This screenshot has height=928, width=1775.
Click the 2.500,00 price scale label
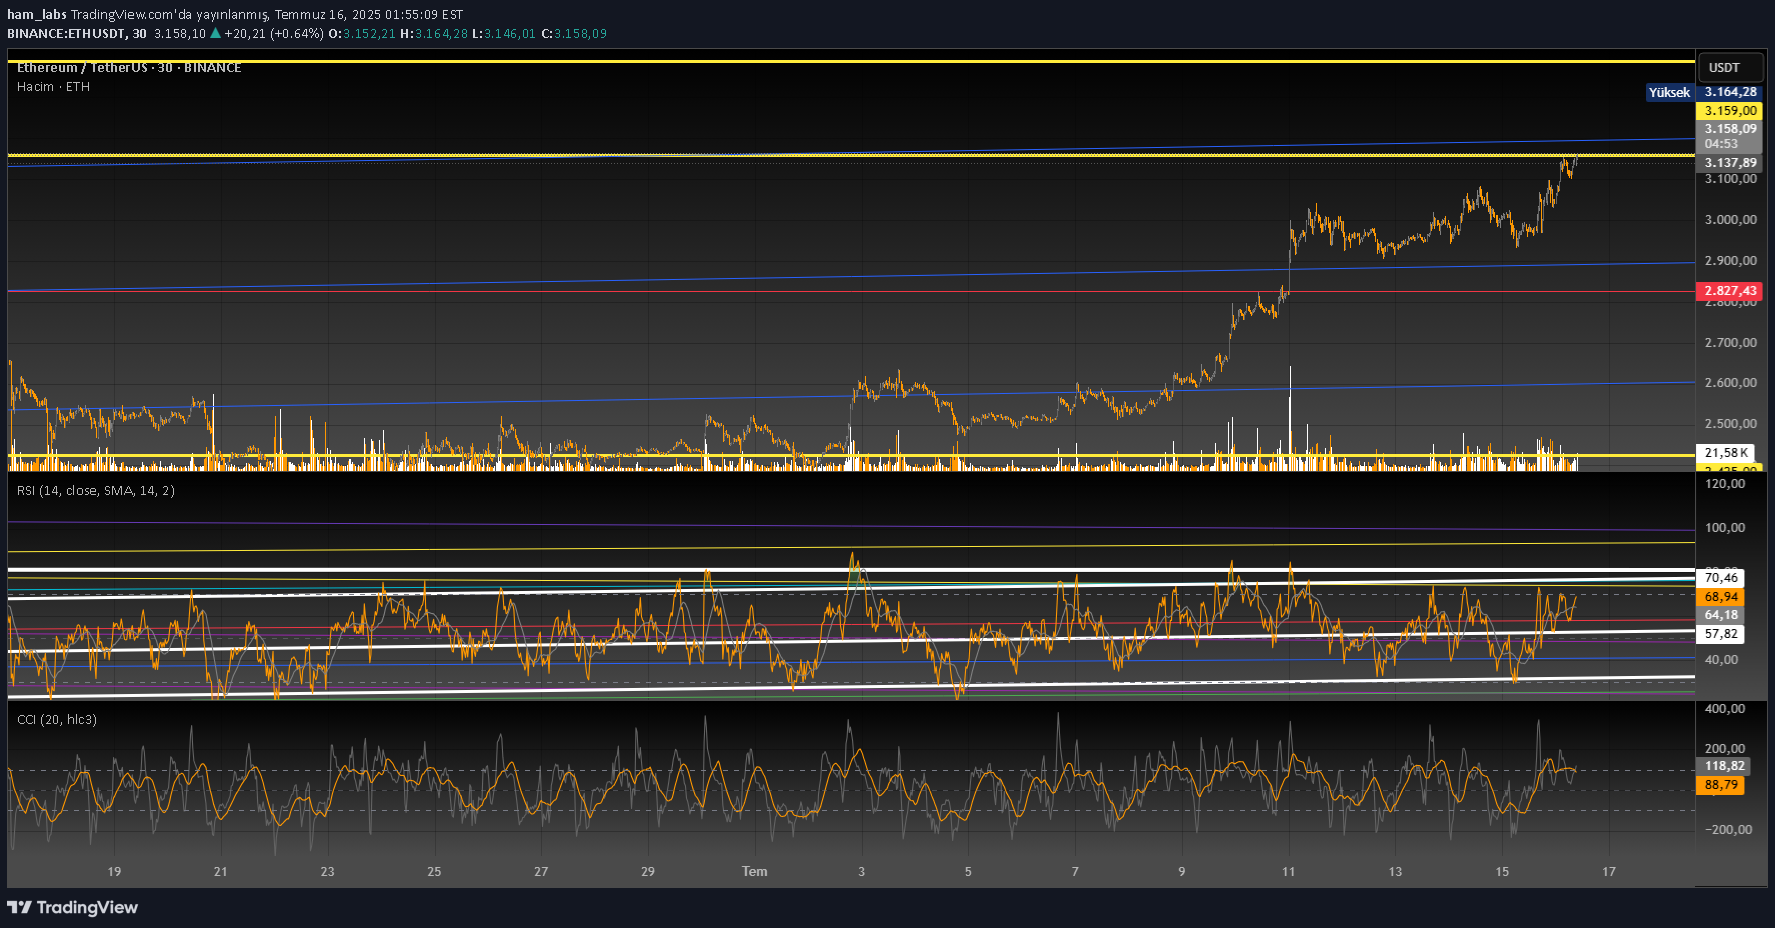coord(1730,424)
